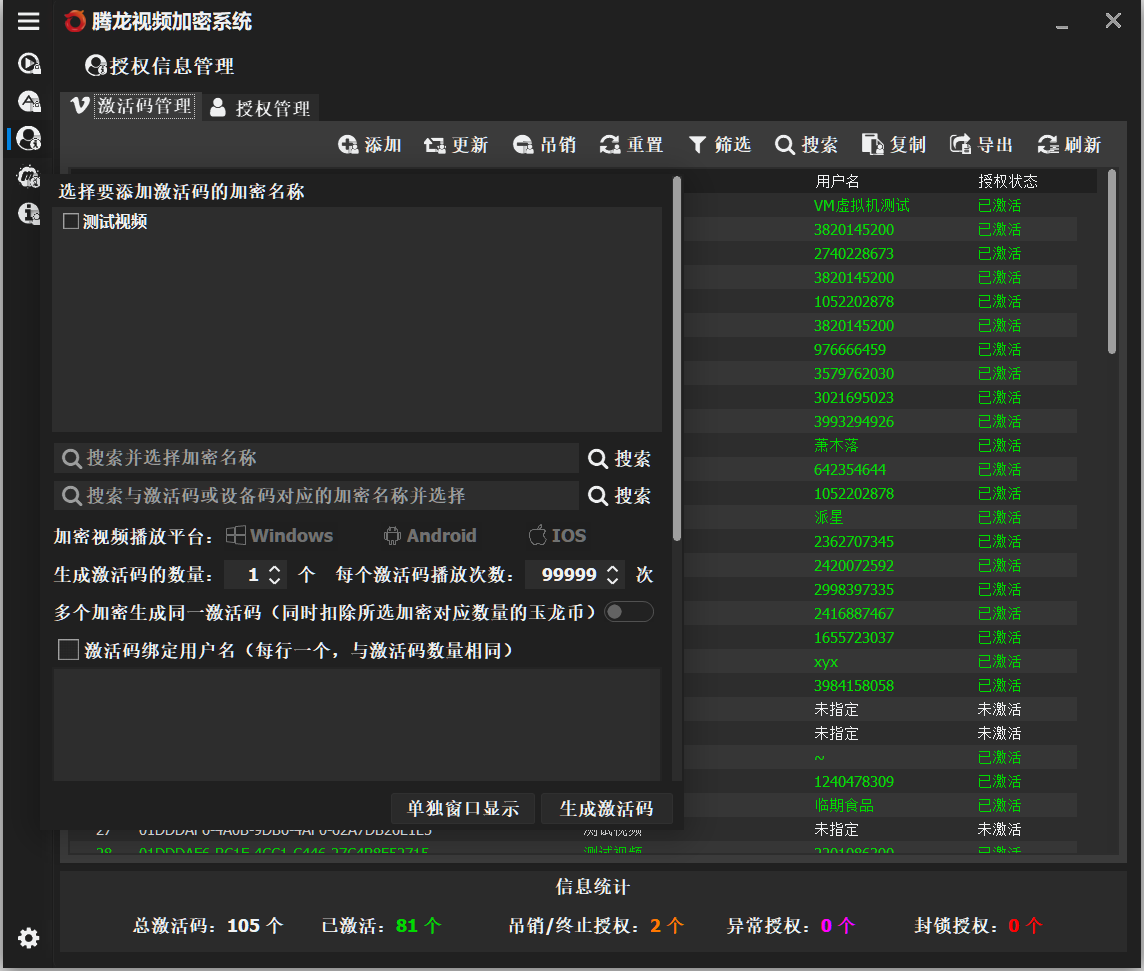Select the 2998397335 user row
This screenshot has width=1144, height=971.
click(878, 589)
